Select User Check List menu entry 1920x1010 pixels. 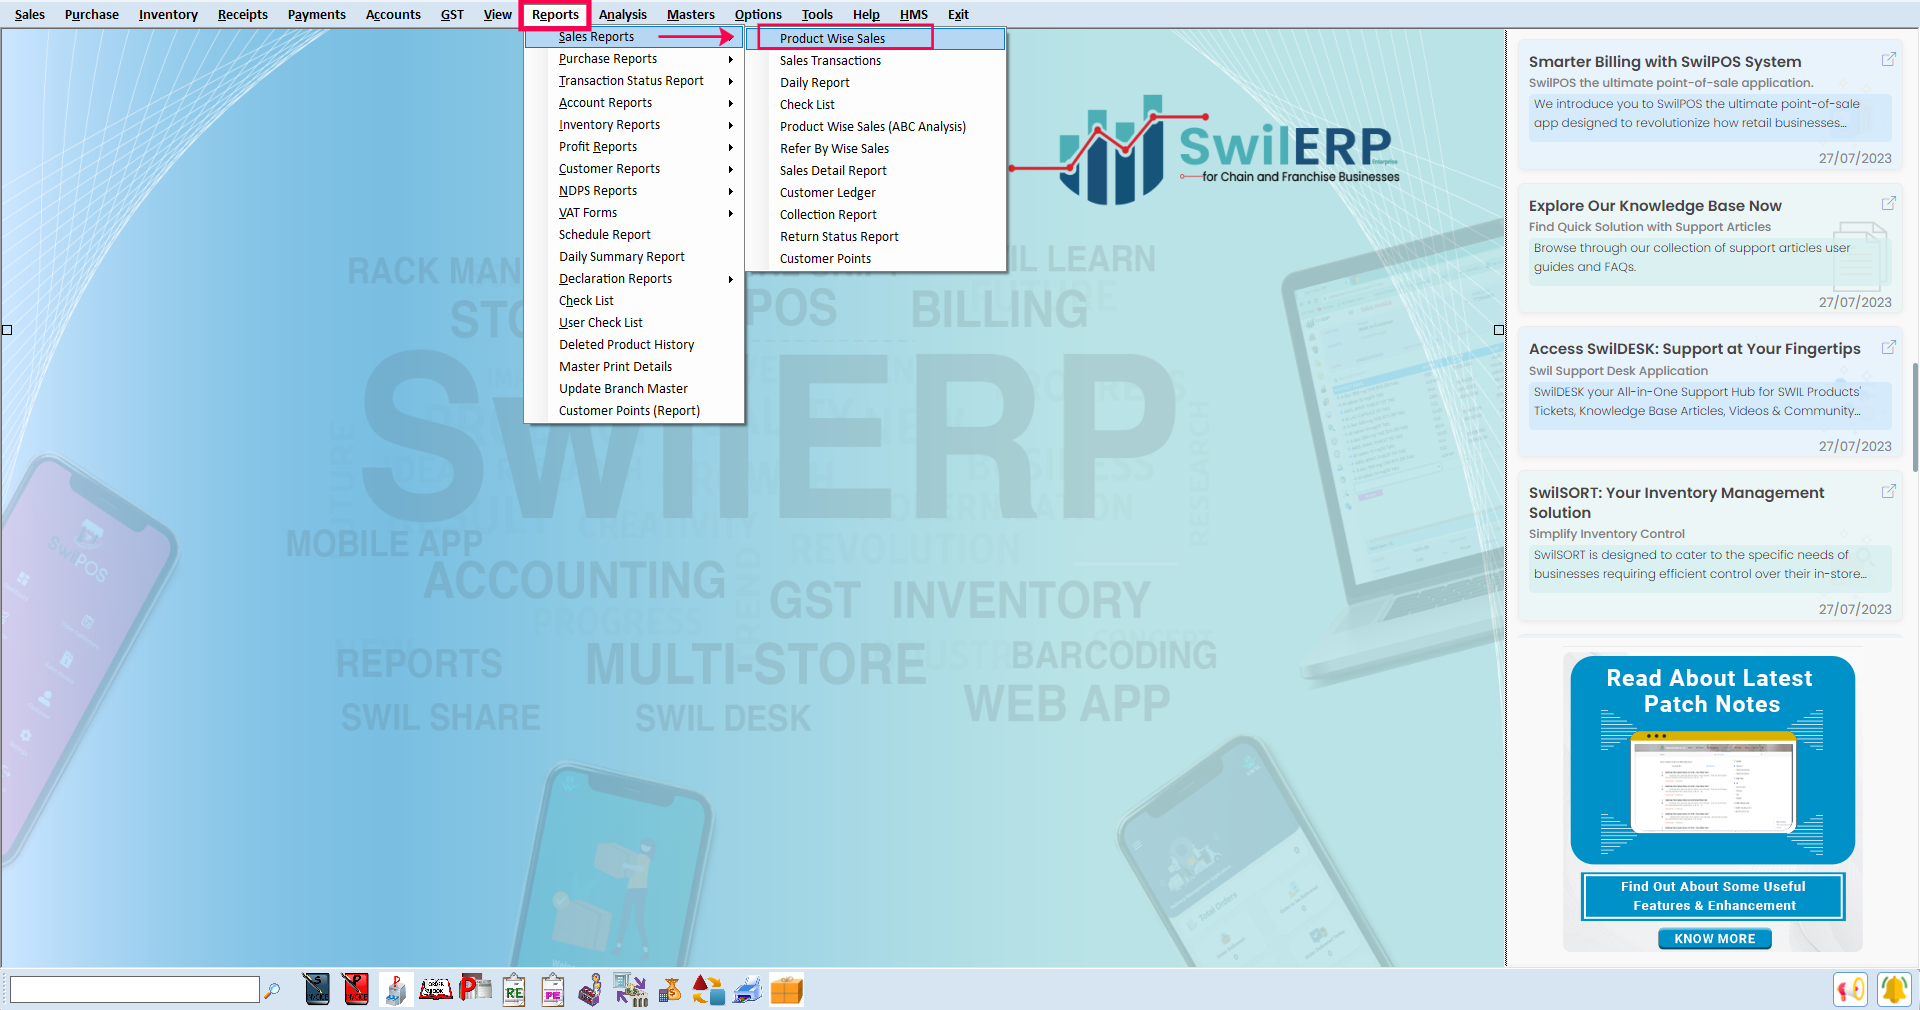coord(634,323)
